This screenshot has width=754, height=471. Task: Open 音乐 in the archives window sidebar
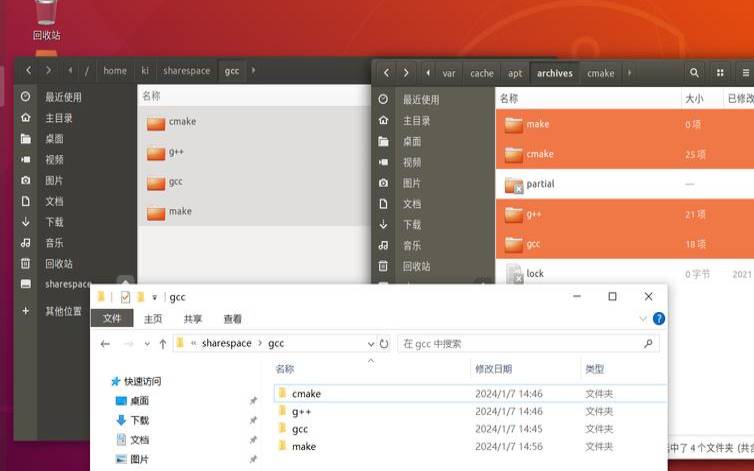[412, 245]
